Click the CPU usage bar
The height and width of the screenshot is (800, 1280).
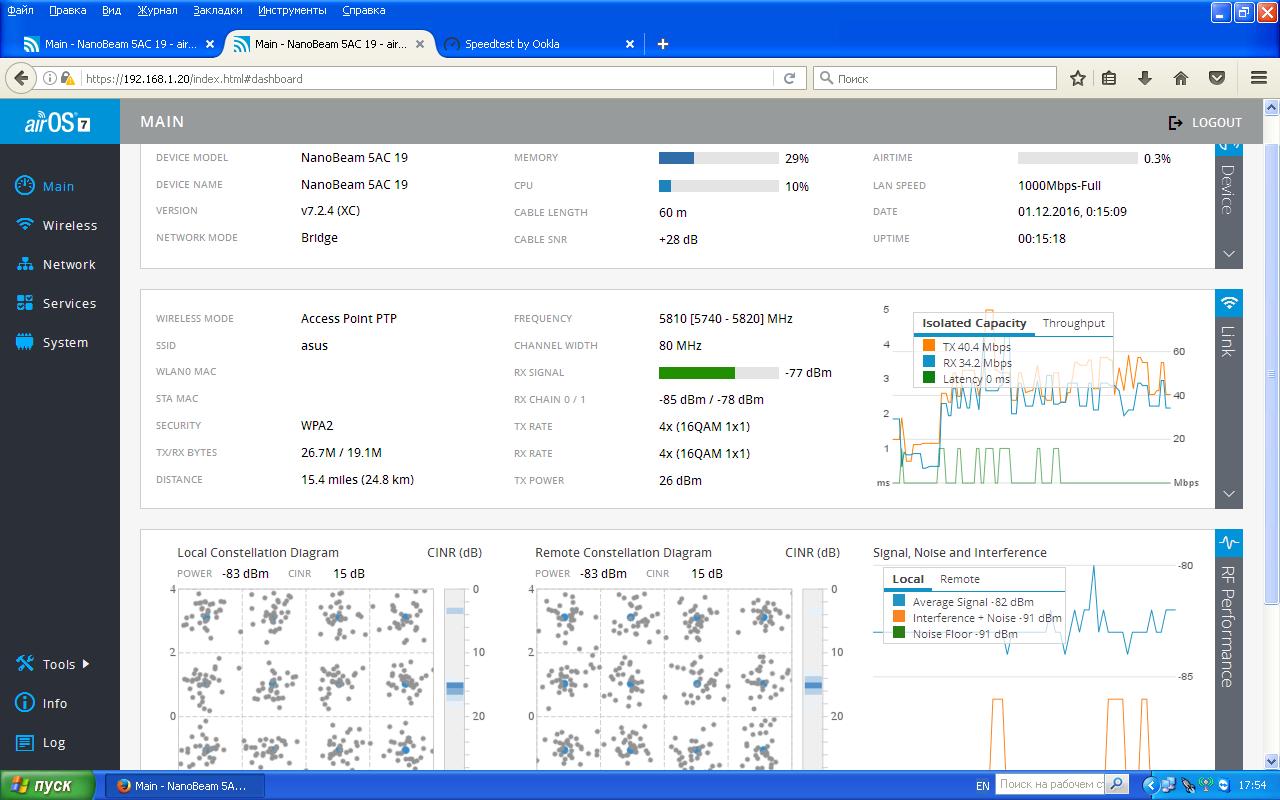pos(718,186)
